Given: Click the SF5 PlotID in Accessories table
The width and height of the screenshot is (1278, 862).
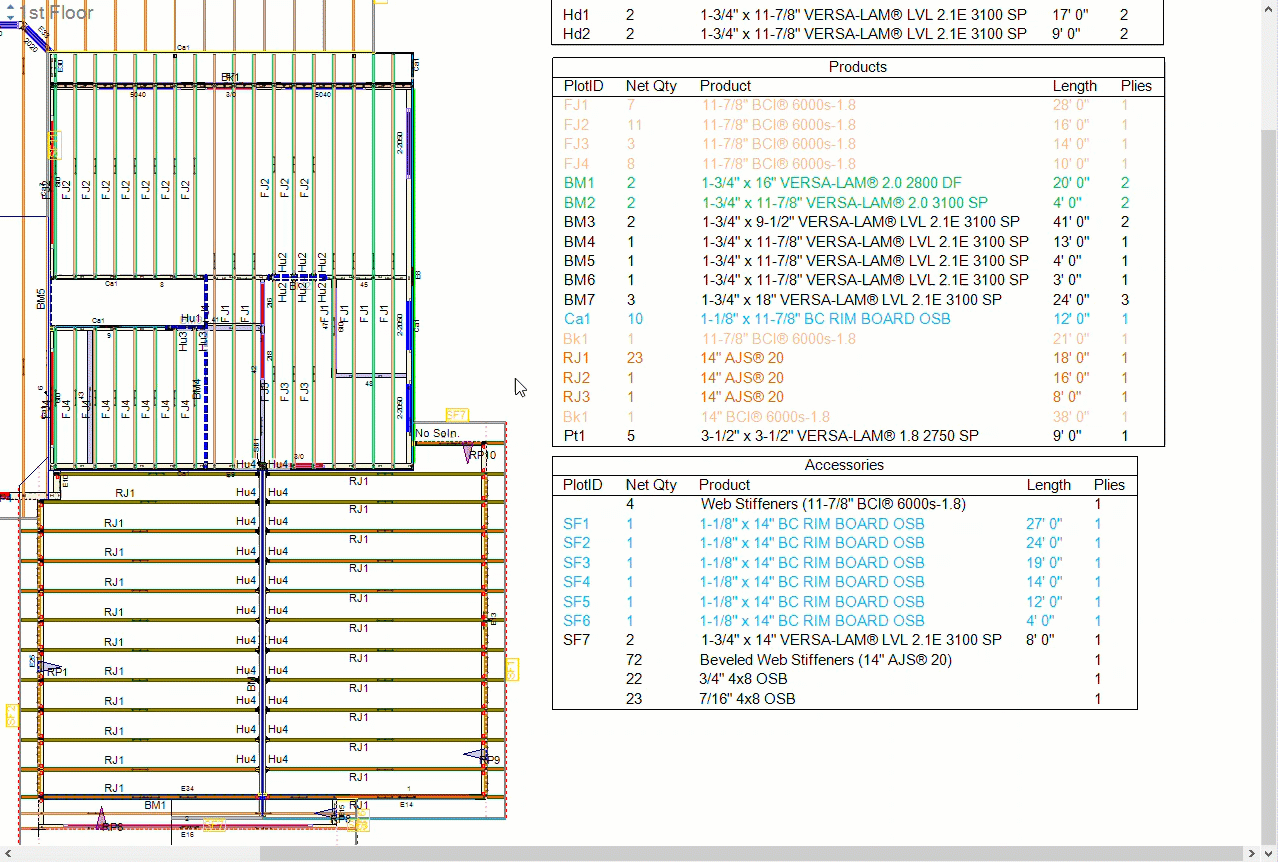Looking at the screenshot, I should coord(576,602).
